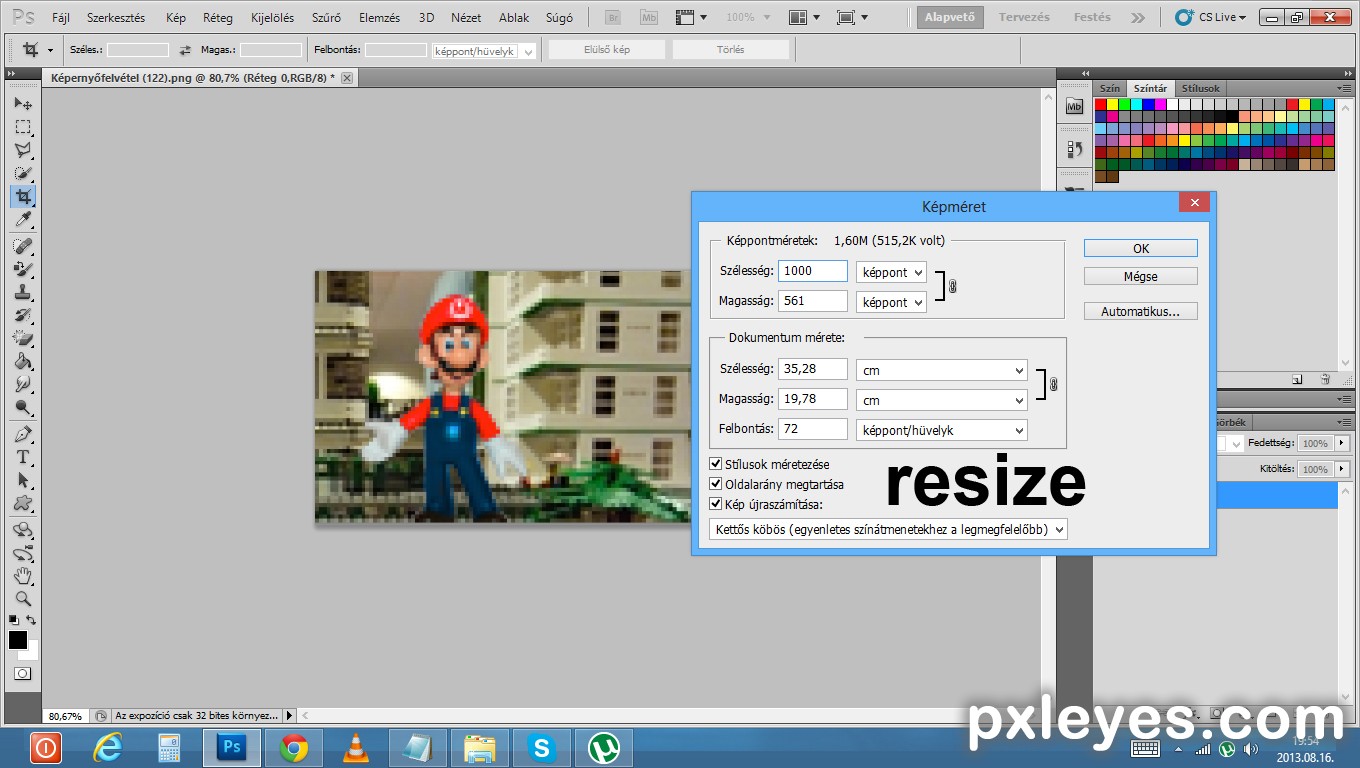Open dialog Felbontás képpont/hüvelyk dropdown
This screenshot has width=1360, height=768.
click(x=942, y=430)
